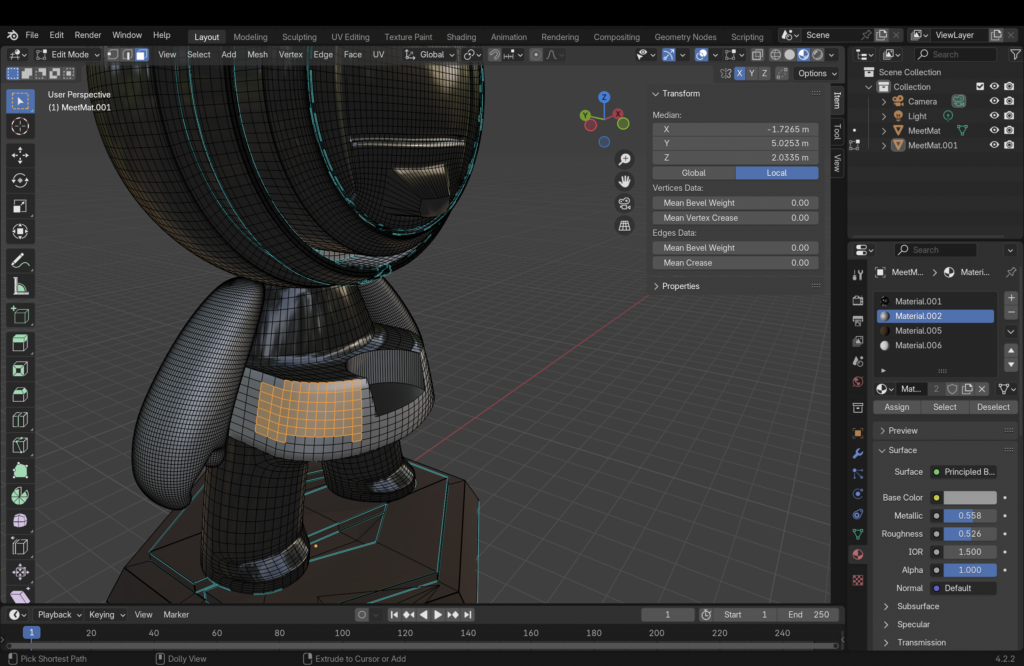Click the Deselect material button

(x=993, y=407)
